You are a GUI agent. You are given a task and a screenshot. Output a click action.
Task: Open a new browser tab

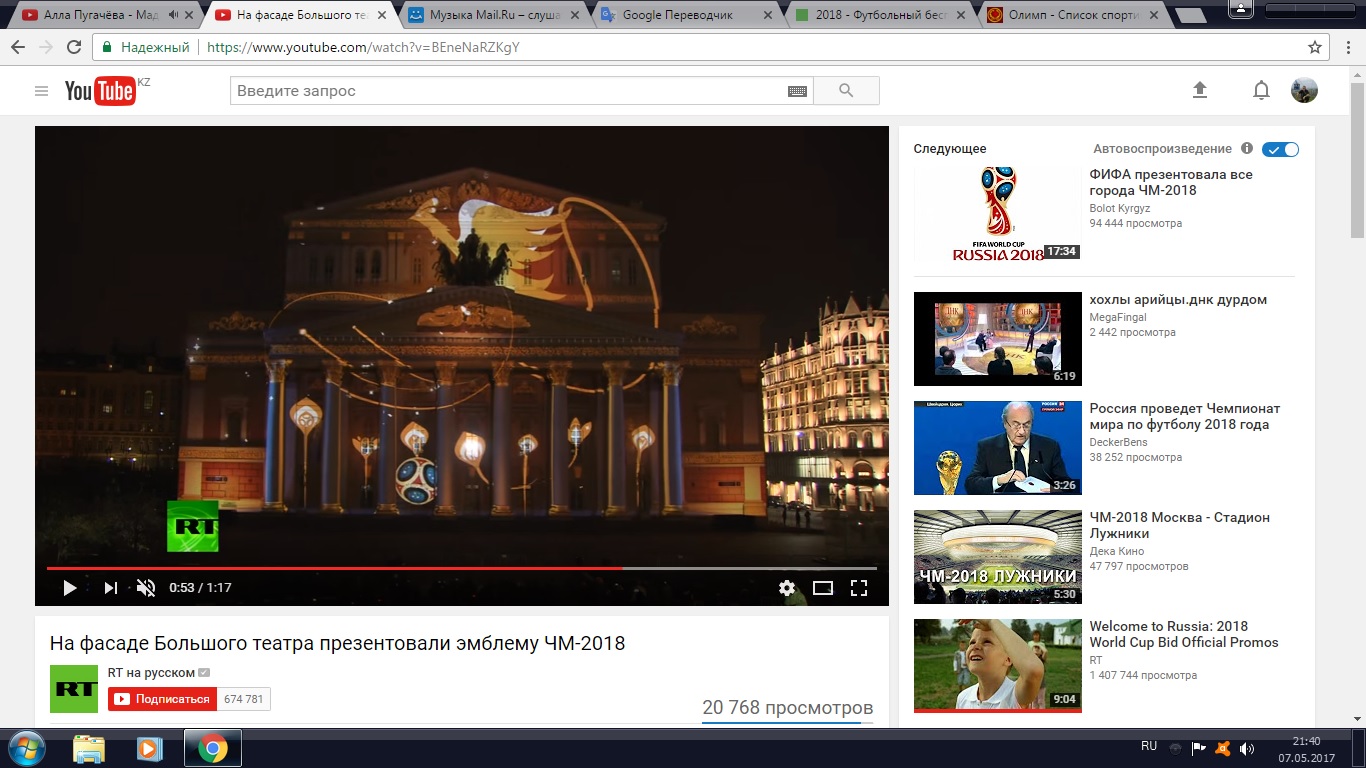coord(1190,15)
